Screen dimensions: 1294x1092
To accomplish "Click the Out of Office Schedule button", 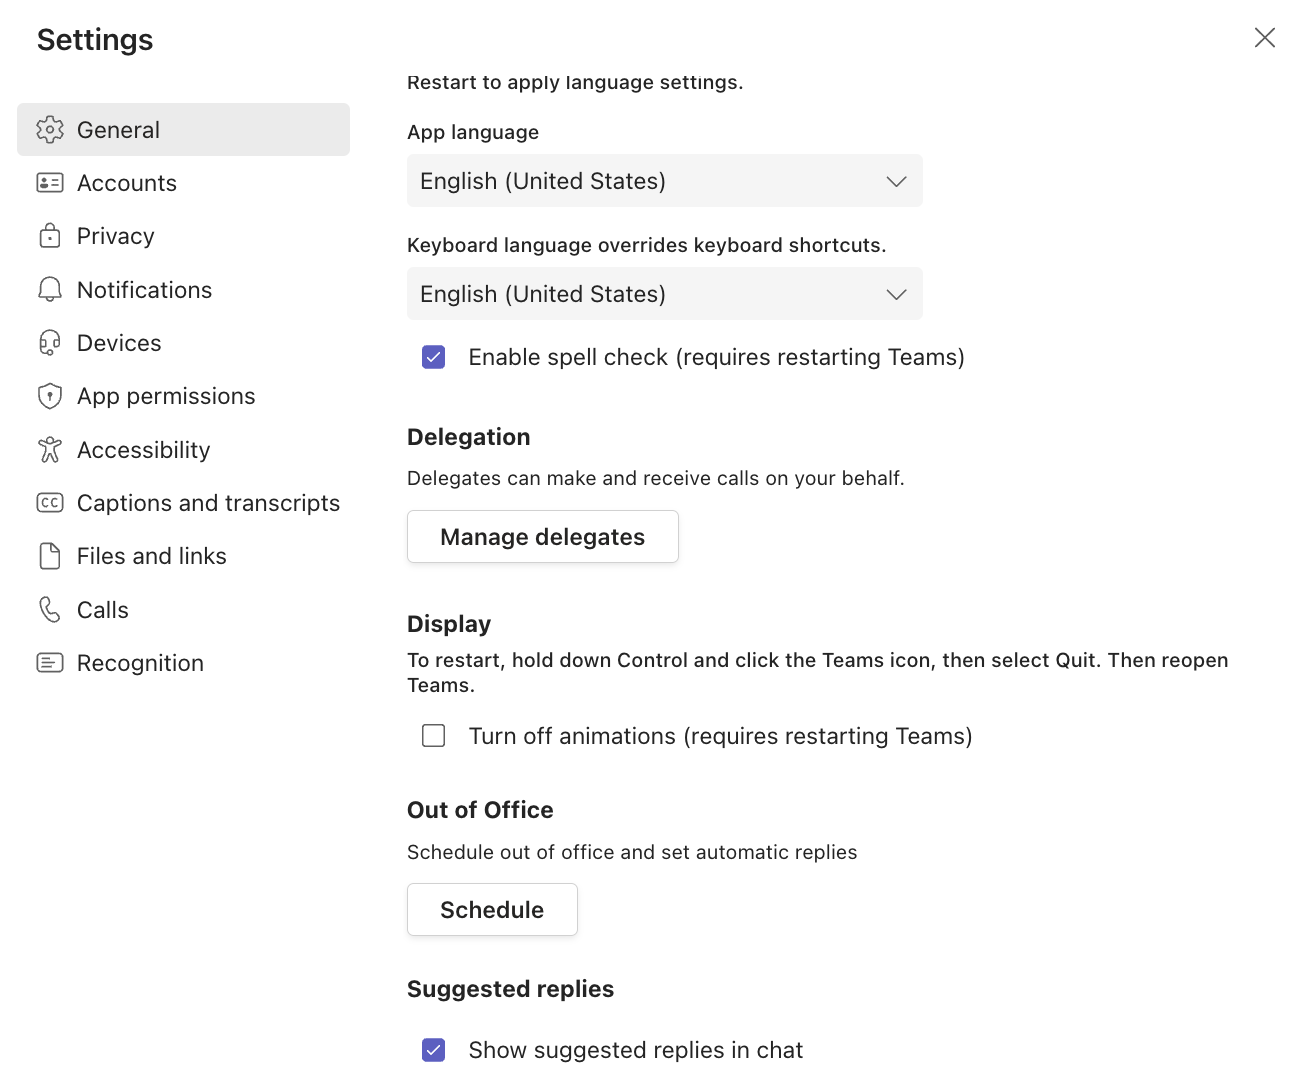I will (492, 910).
